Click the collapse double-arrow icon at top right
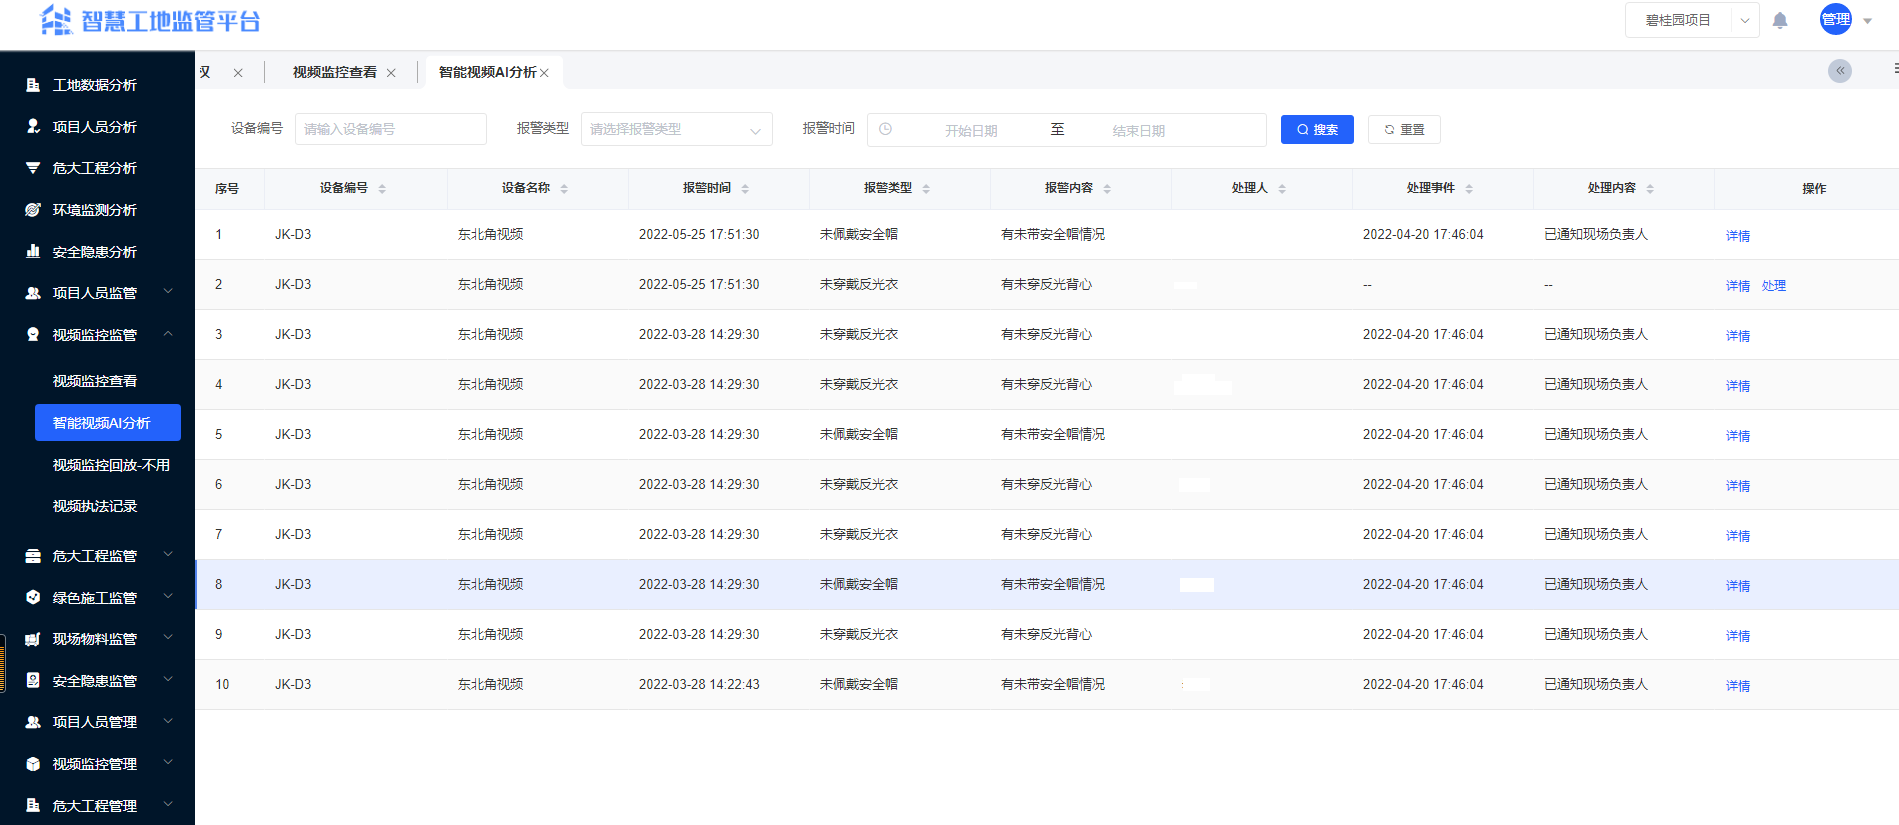Screen dimensions: 1899x825 click(x=1839, y=71)
